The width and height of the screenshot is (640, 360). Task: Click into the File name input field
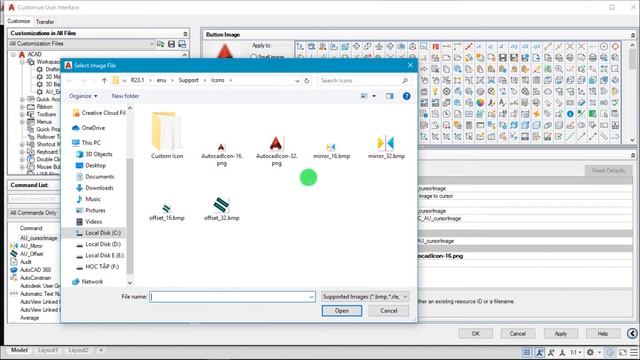[233, 297]
